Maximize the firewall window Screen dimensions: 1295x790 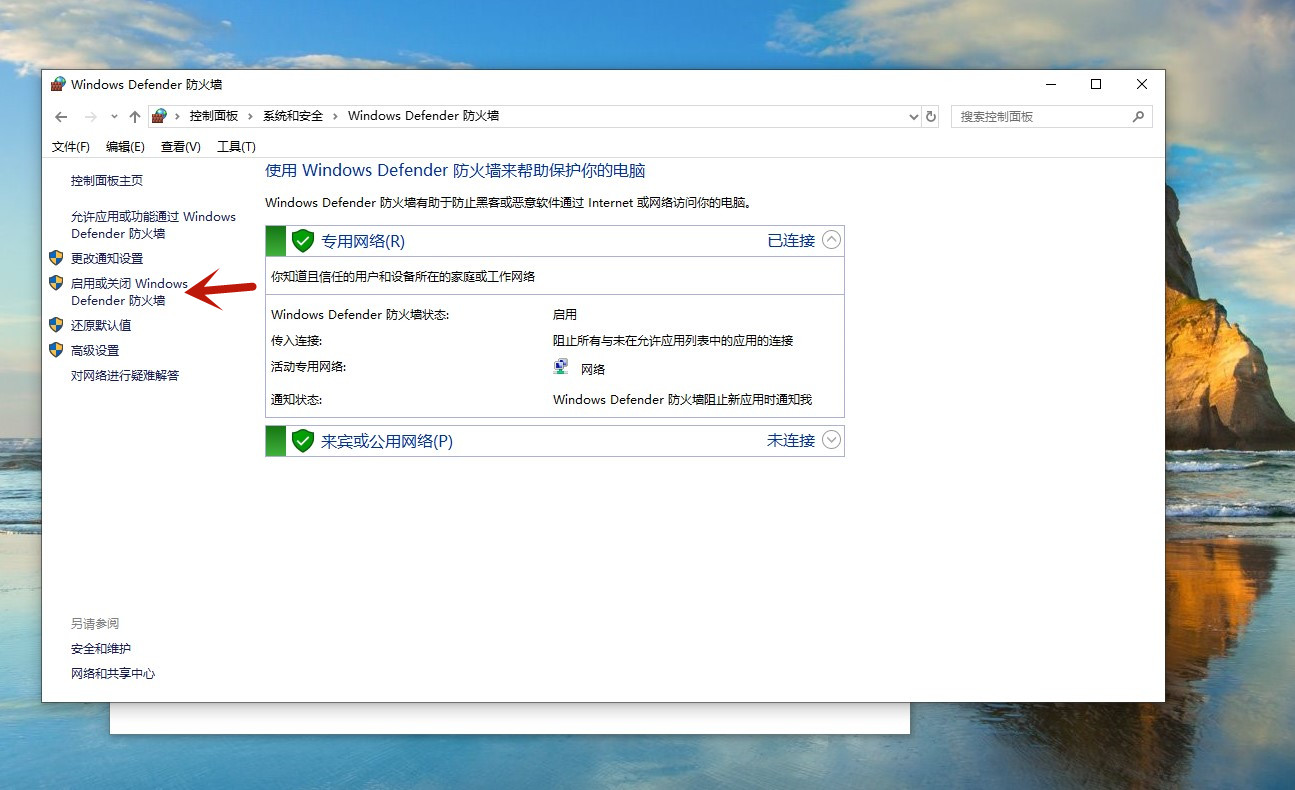tap(1096, 84)
